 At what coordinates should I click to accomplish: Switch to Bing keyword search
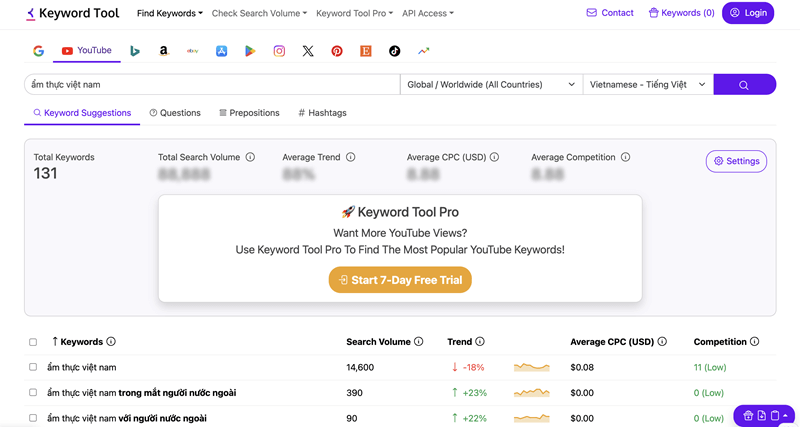click(x=135, y=51)
